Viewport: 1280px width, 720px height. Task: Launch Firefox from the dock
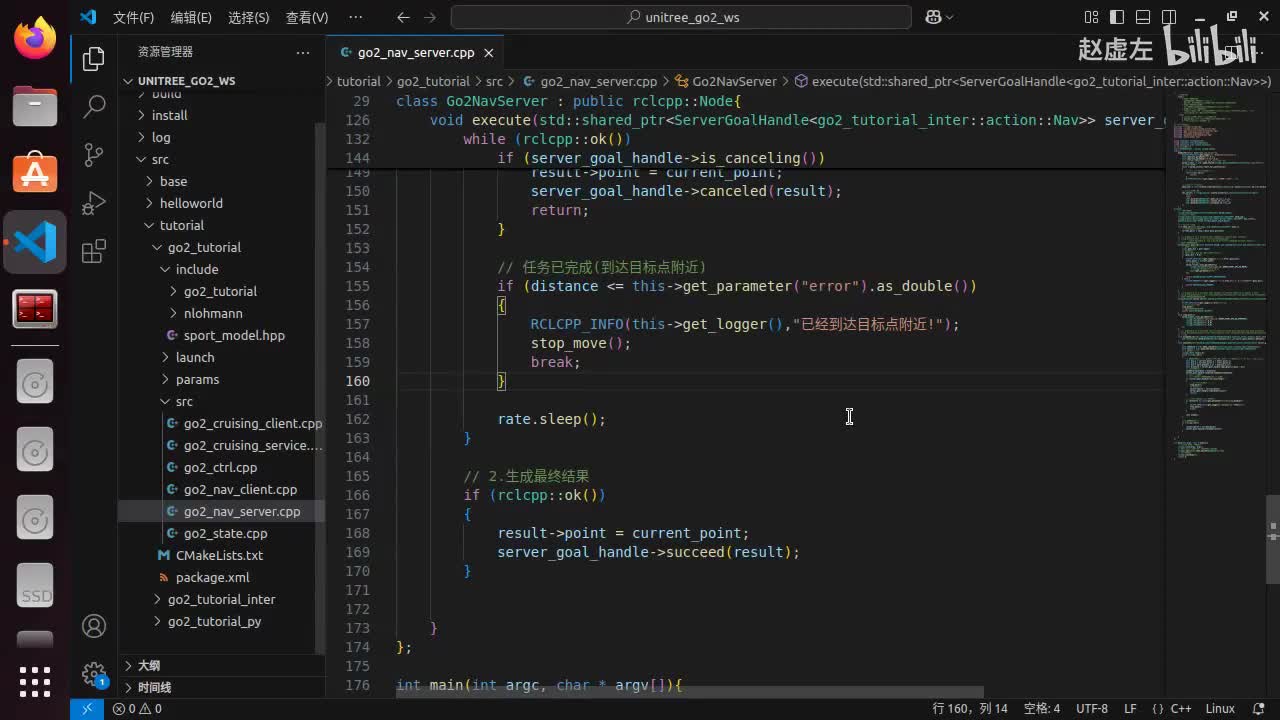[x=35, y=39]
